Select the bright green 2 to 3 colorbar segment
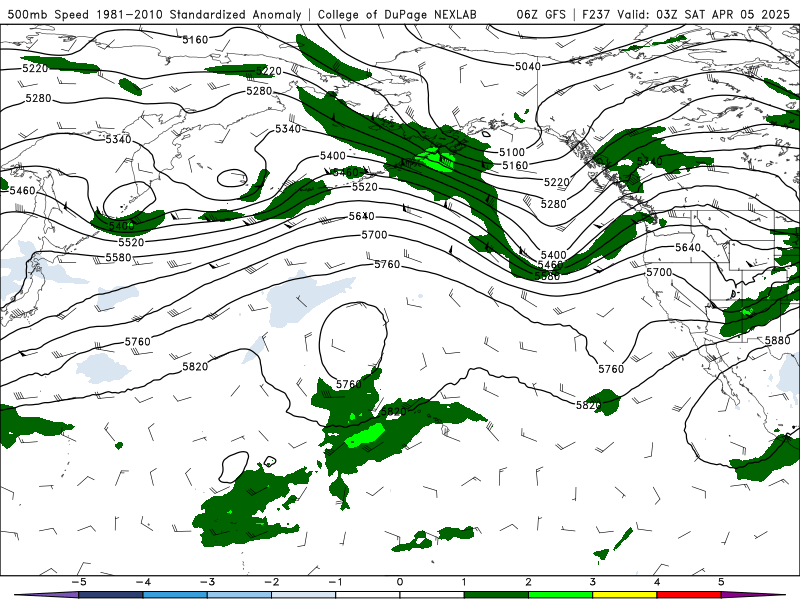 [x=560, y=595]
